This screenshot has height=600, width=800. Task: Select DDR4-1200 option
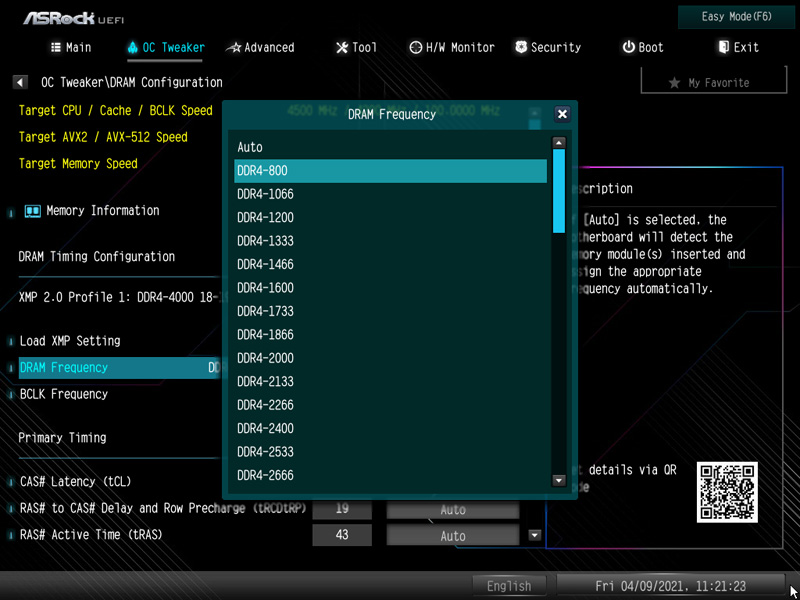pos(390,218)
